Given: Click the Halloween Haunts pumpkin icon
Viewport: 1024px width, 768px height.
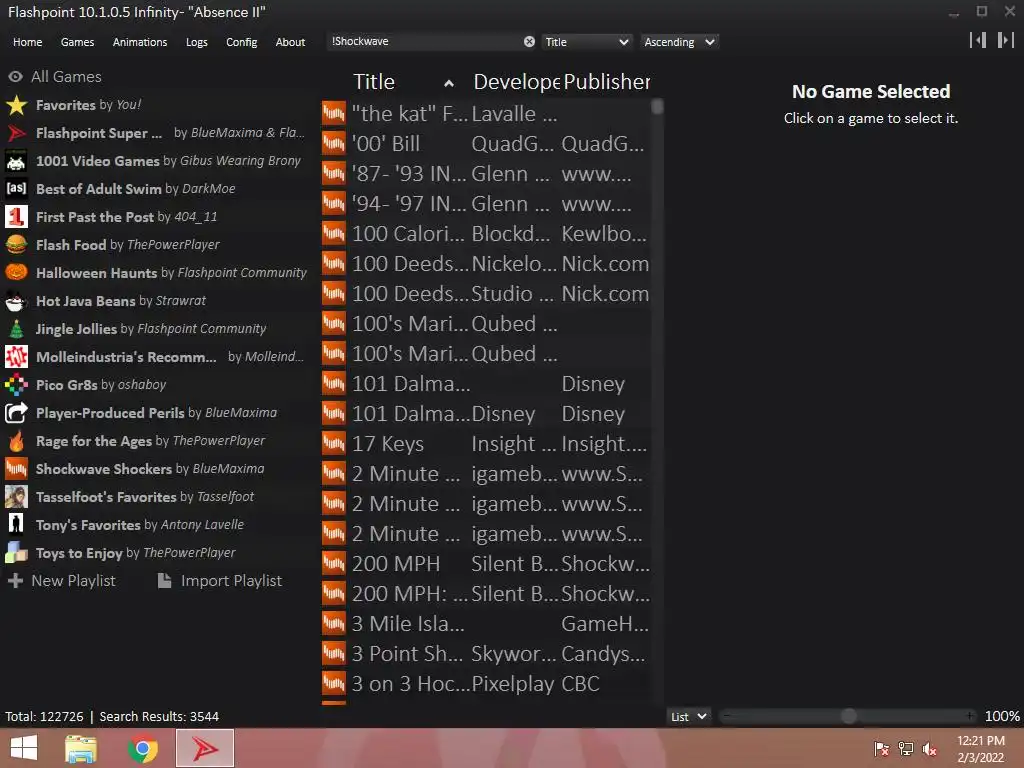Looking at the screenshot, I should [x=16, y=273].
